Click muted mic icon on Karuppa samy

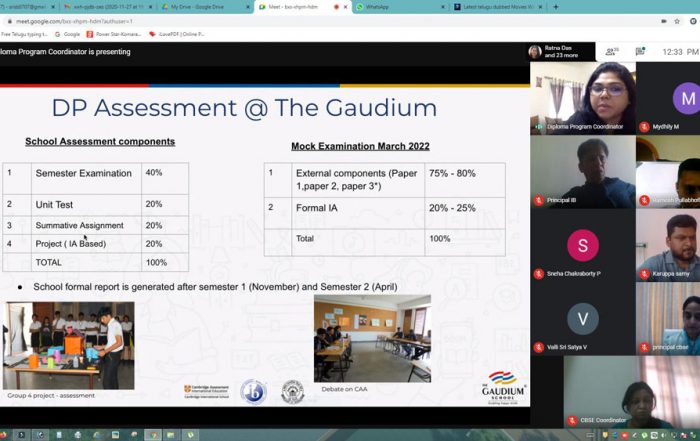point(644,274)
